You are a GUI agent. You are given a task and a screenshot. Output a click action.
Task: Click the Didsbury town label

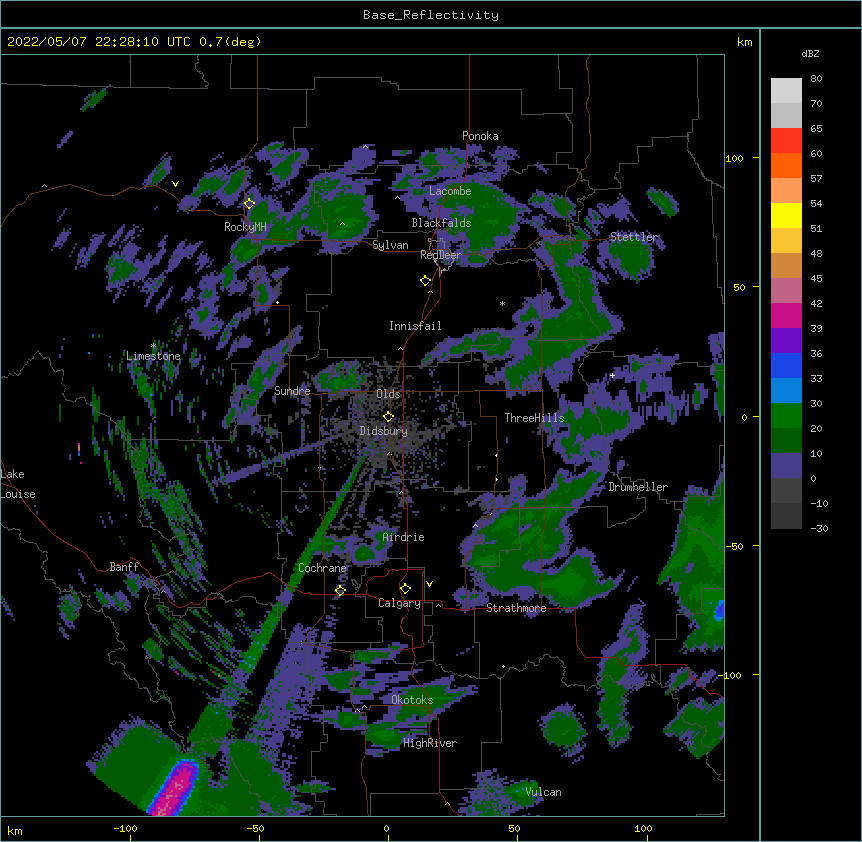383,431
